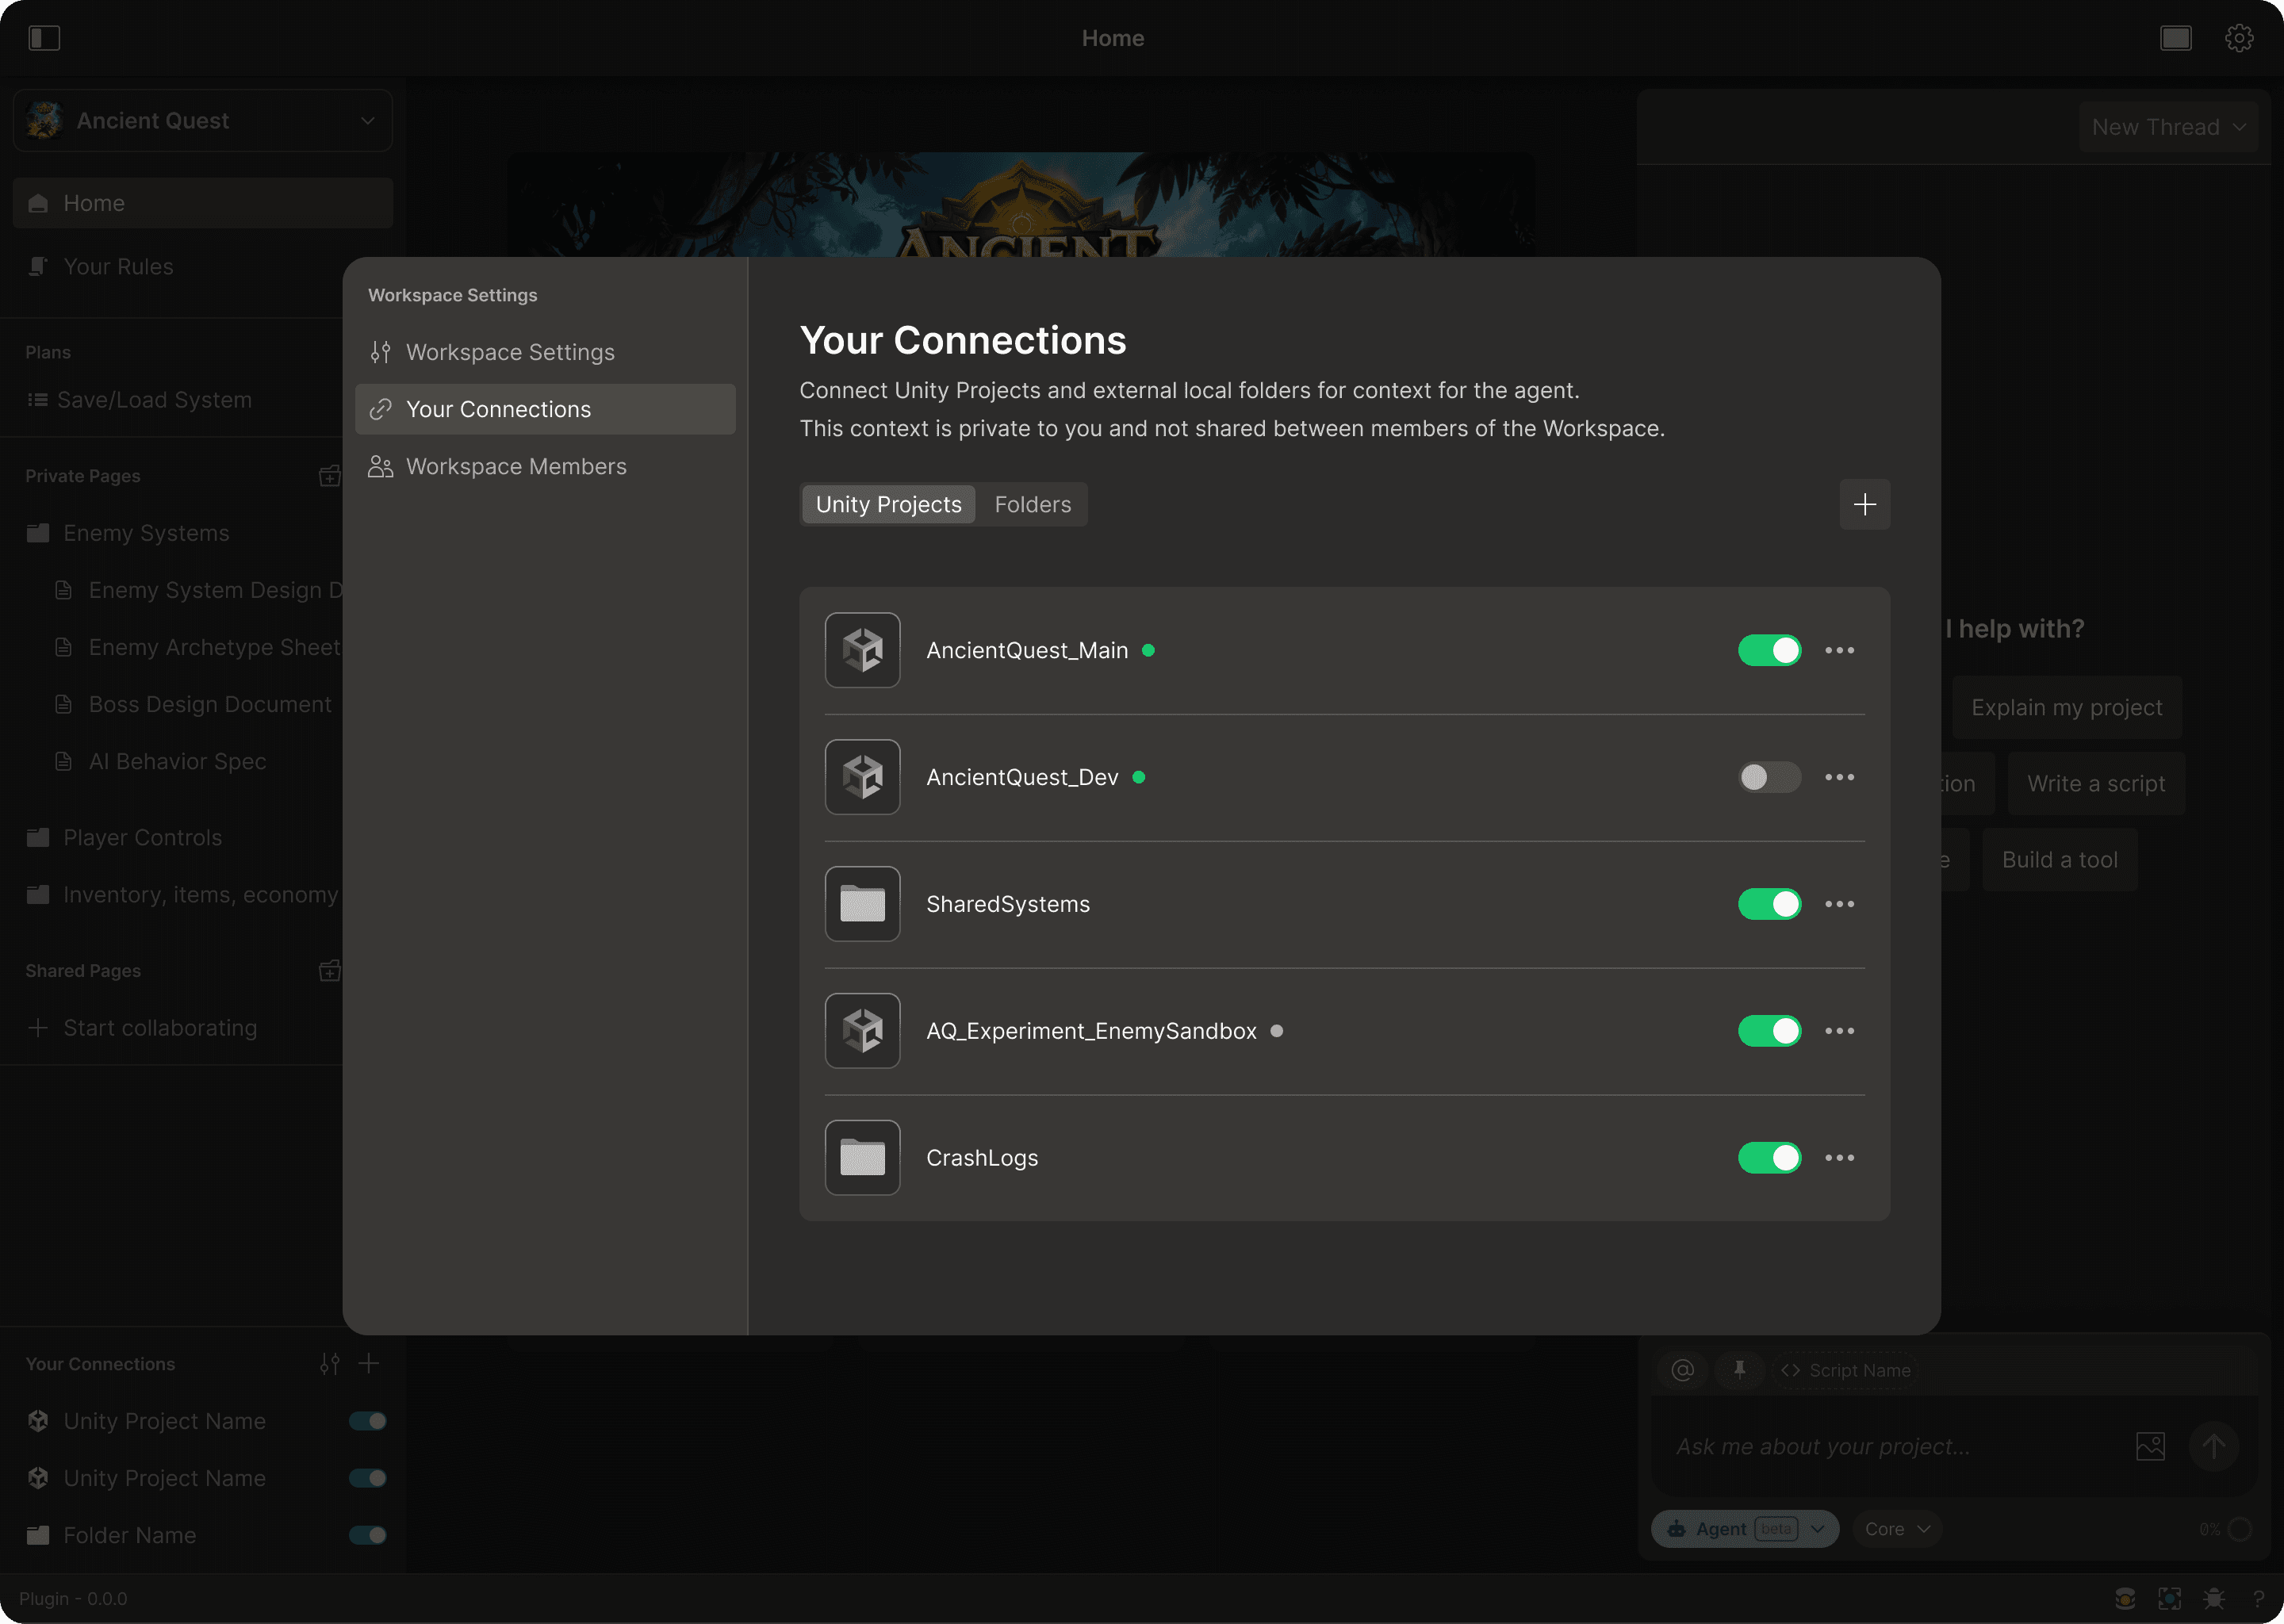The width and height of the screenshot is (2284, 1624).
Task: Open Workspace Settings in the settings sidebar
Action: point(510,352)
